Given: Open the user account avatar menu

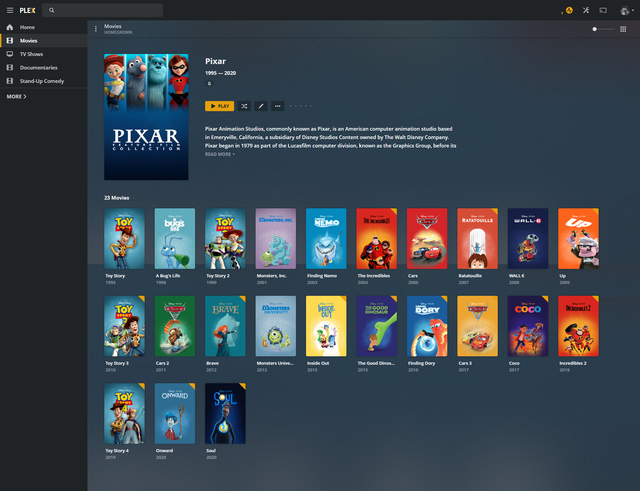Looking at the screenshot, I should pyautogui.click(x=625, y=11).
